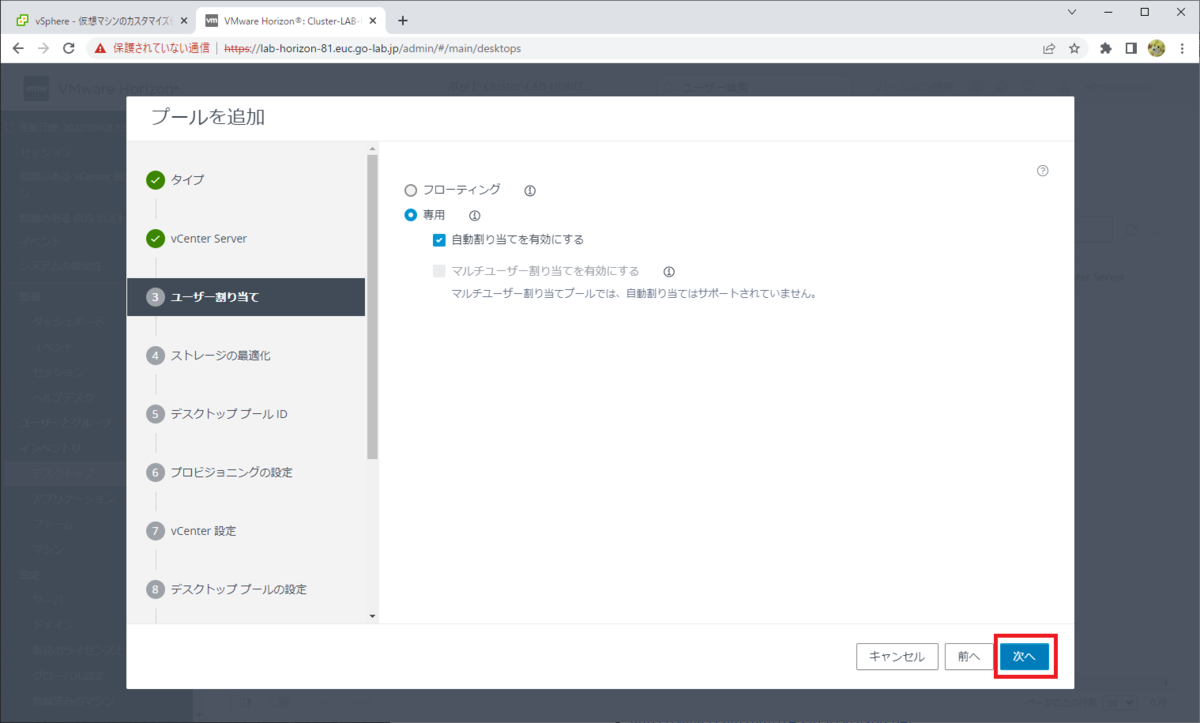The width and height of the screenshot is (1200, 723).
Task: Click the キャンセル button
Action: 897,656
